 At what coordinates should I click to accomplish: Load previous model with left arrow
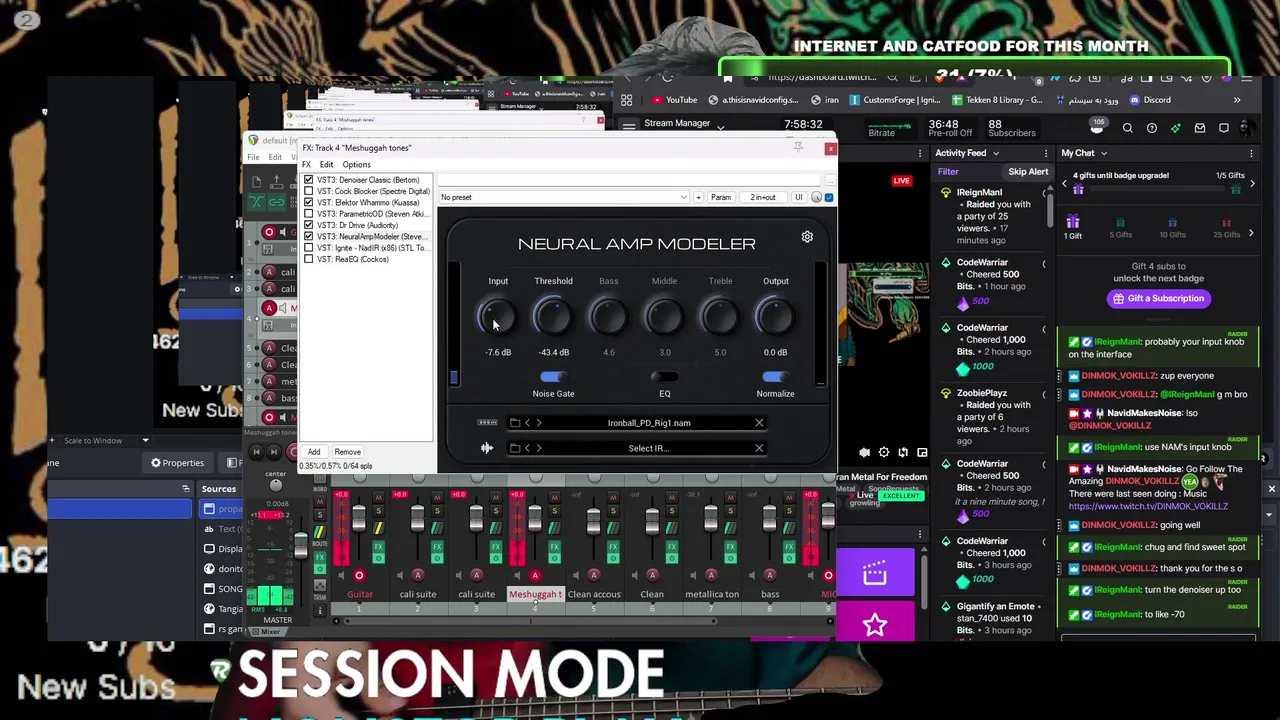528,423
